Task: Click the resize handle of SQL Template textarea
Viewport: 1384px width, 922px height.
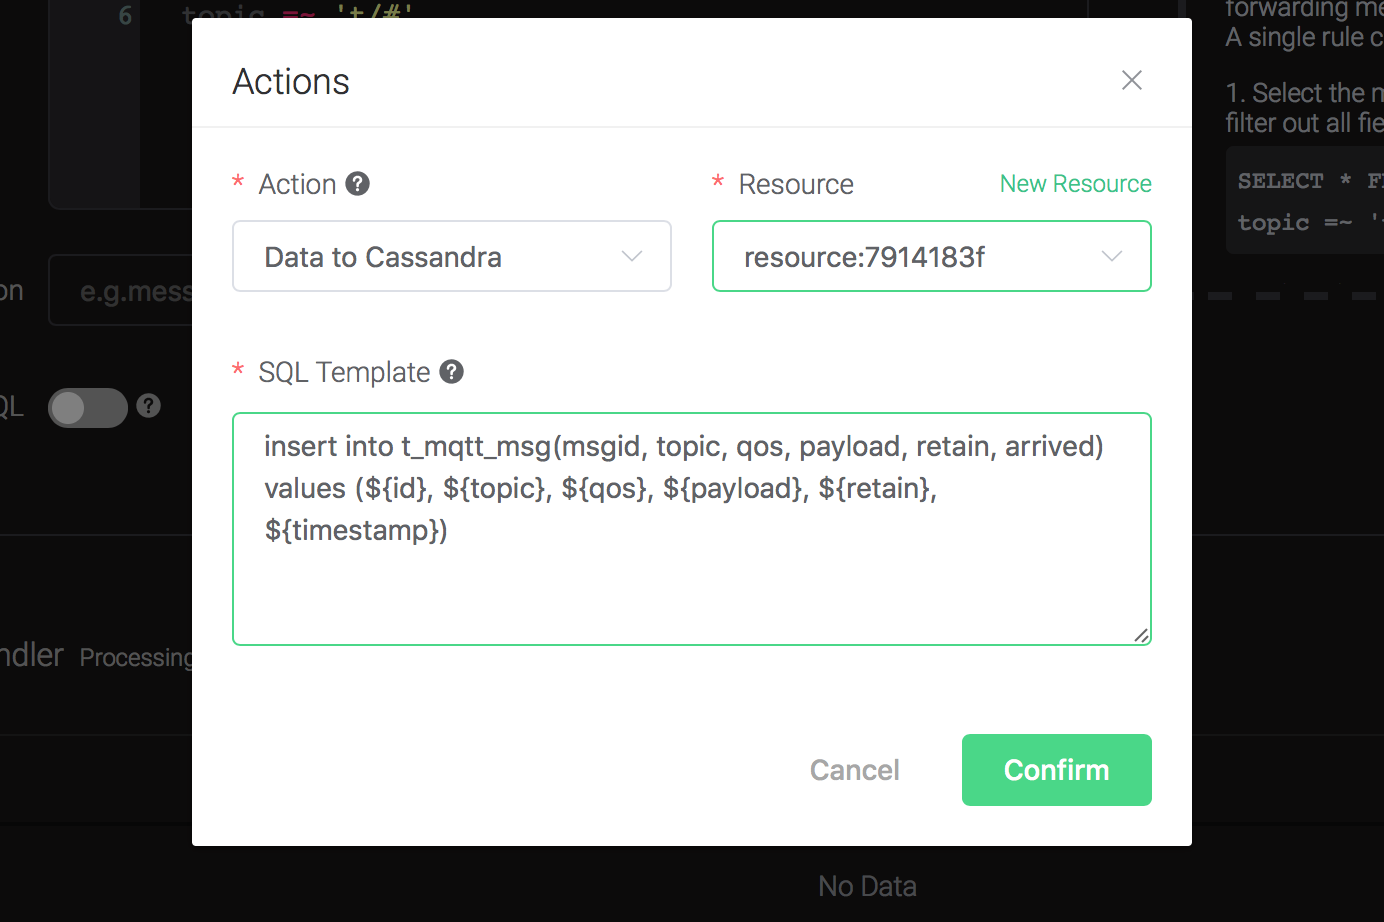Action: (1141, 635)
